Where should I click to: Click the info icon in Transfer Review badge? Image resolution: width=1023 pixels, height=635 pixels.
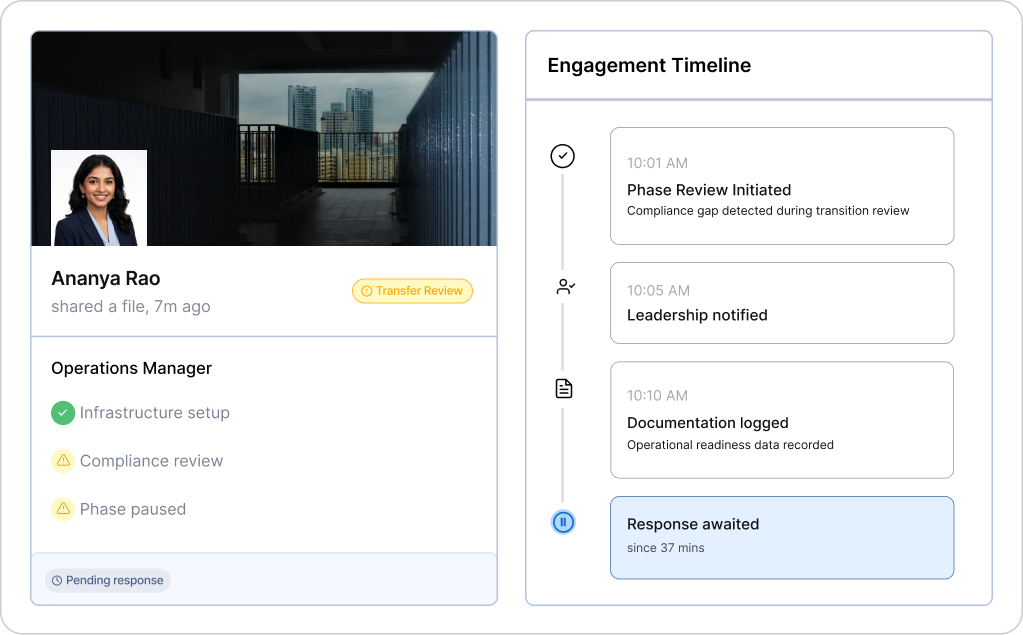pos(366,291)
